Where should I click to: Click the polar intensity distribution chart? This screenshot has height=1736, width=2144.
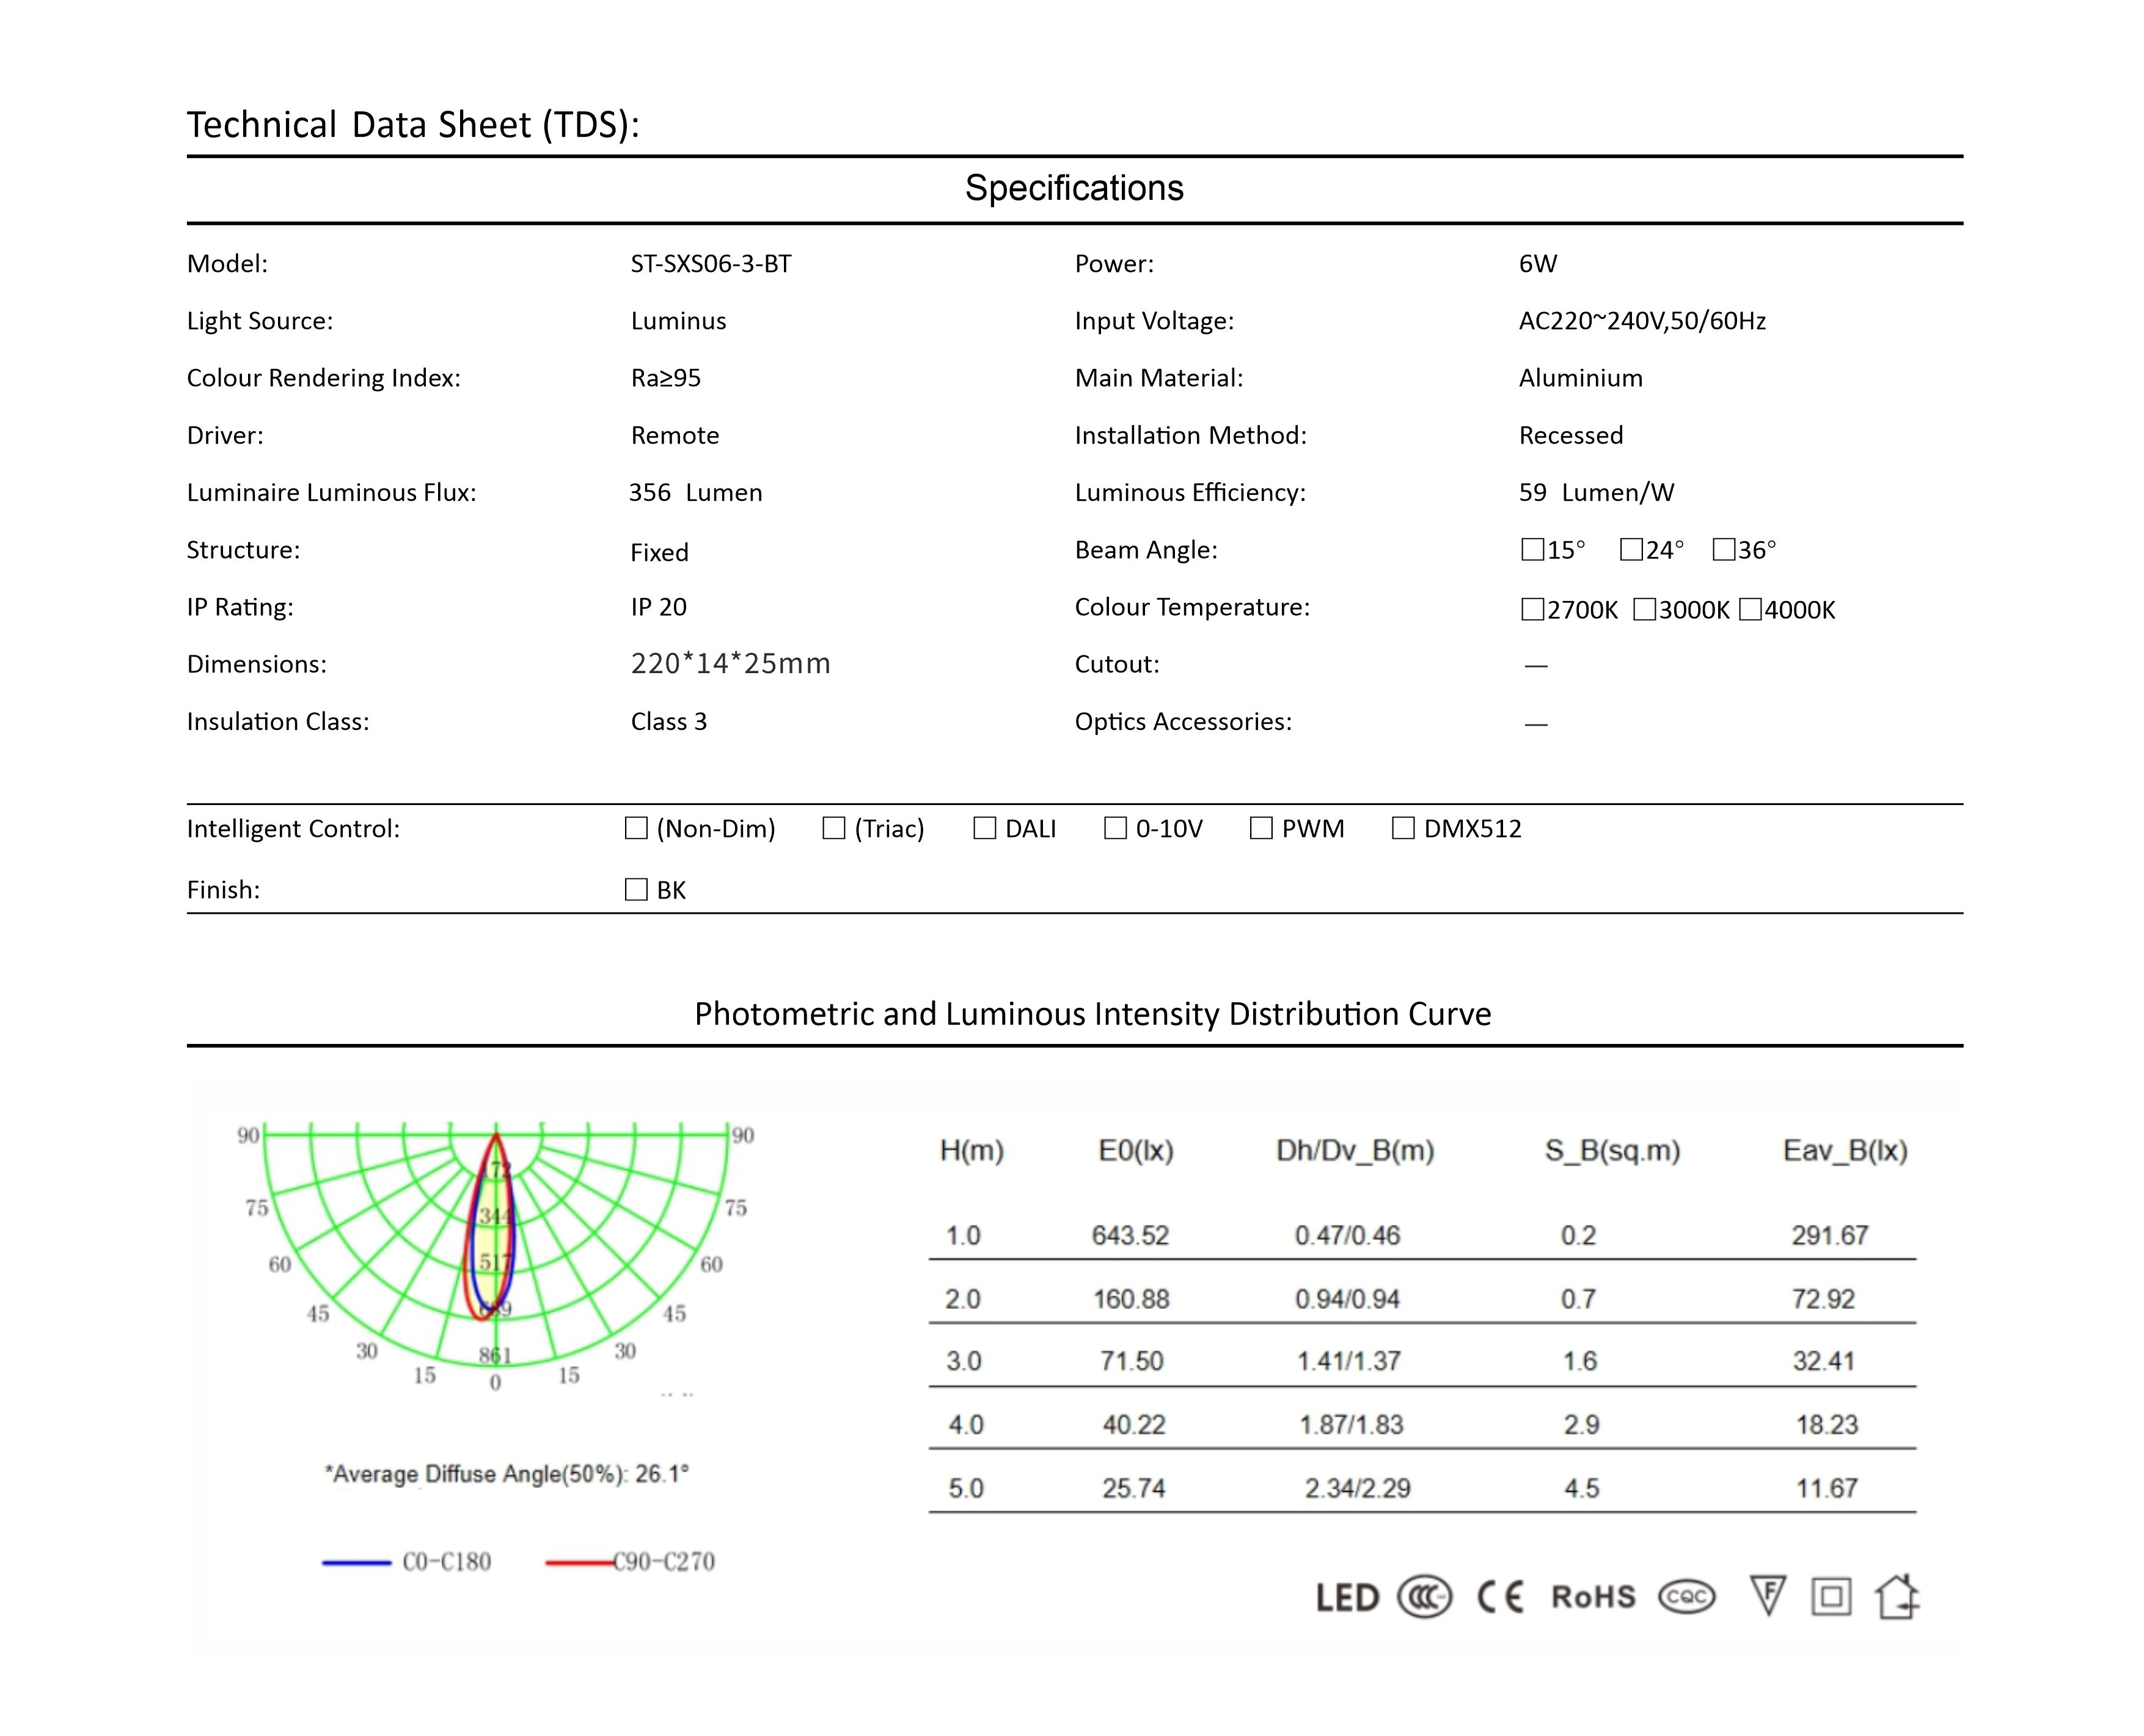point(496,1250)
